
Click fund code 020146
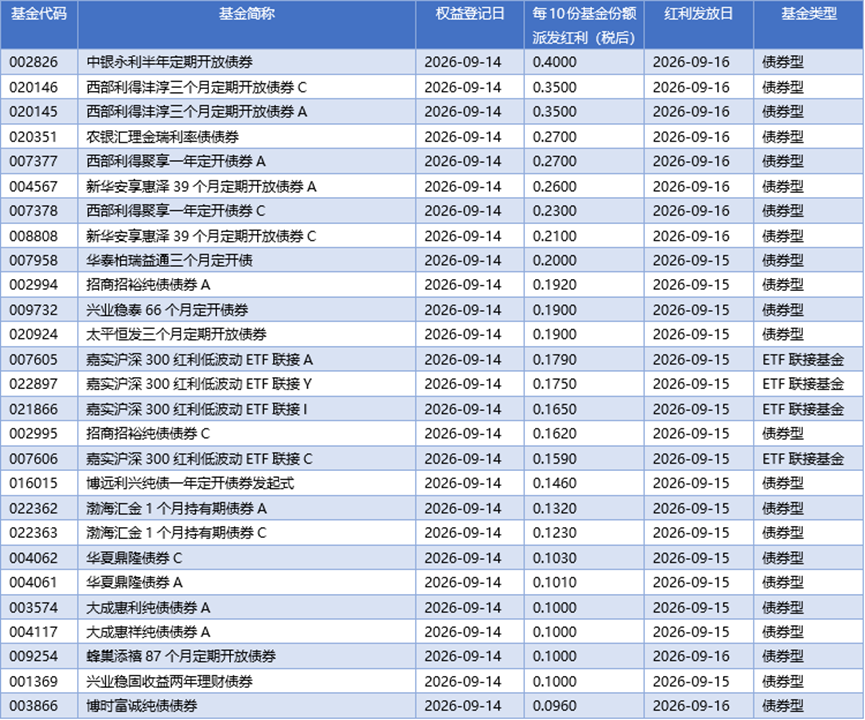coord(33,87)
